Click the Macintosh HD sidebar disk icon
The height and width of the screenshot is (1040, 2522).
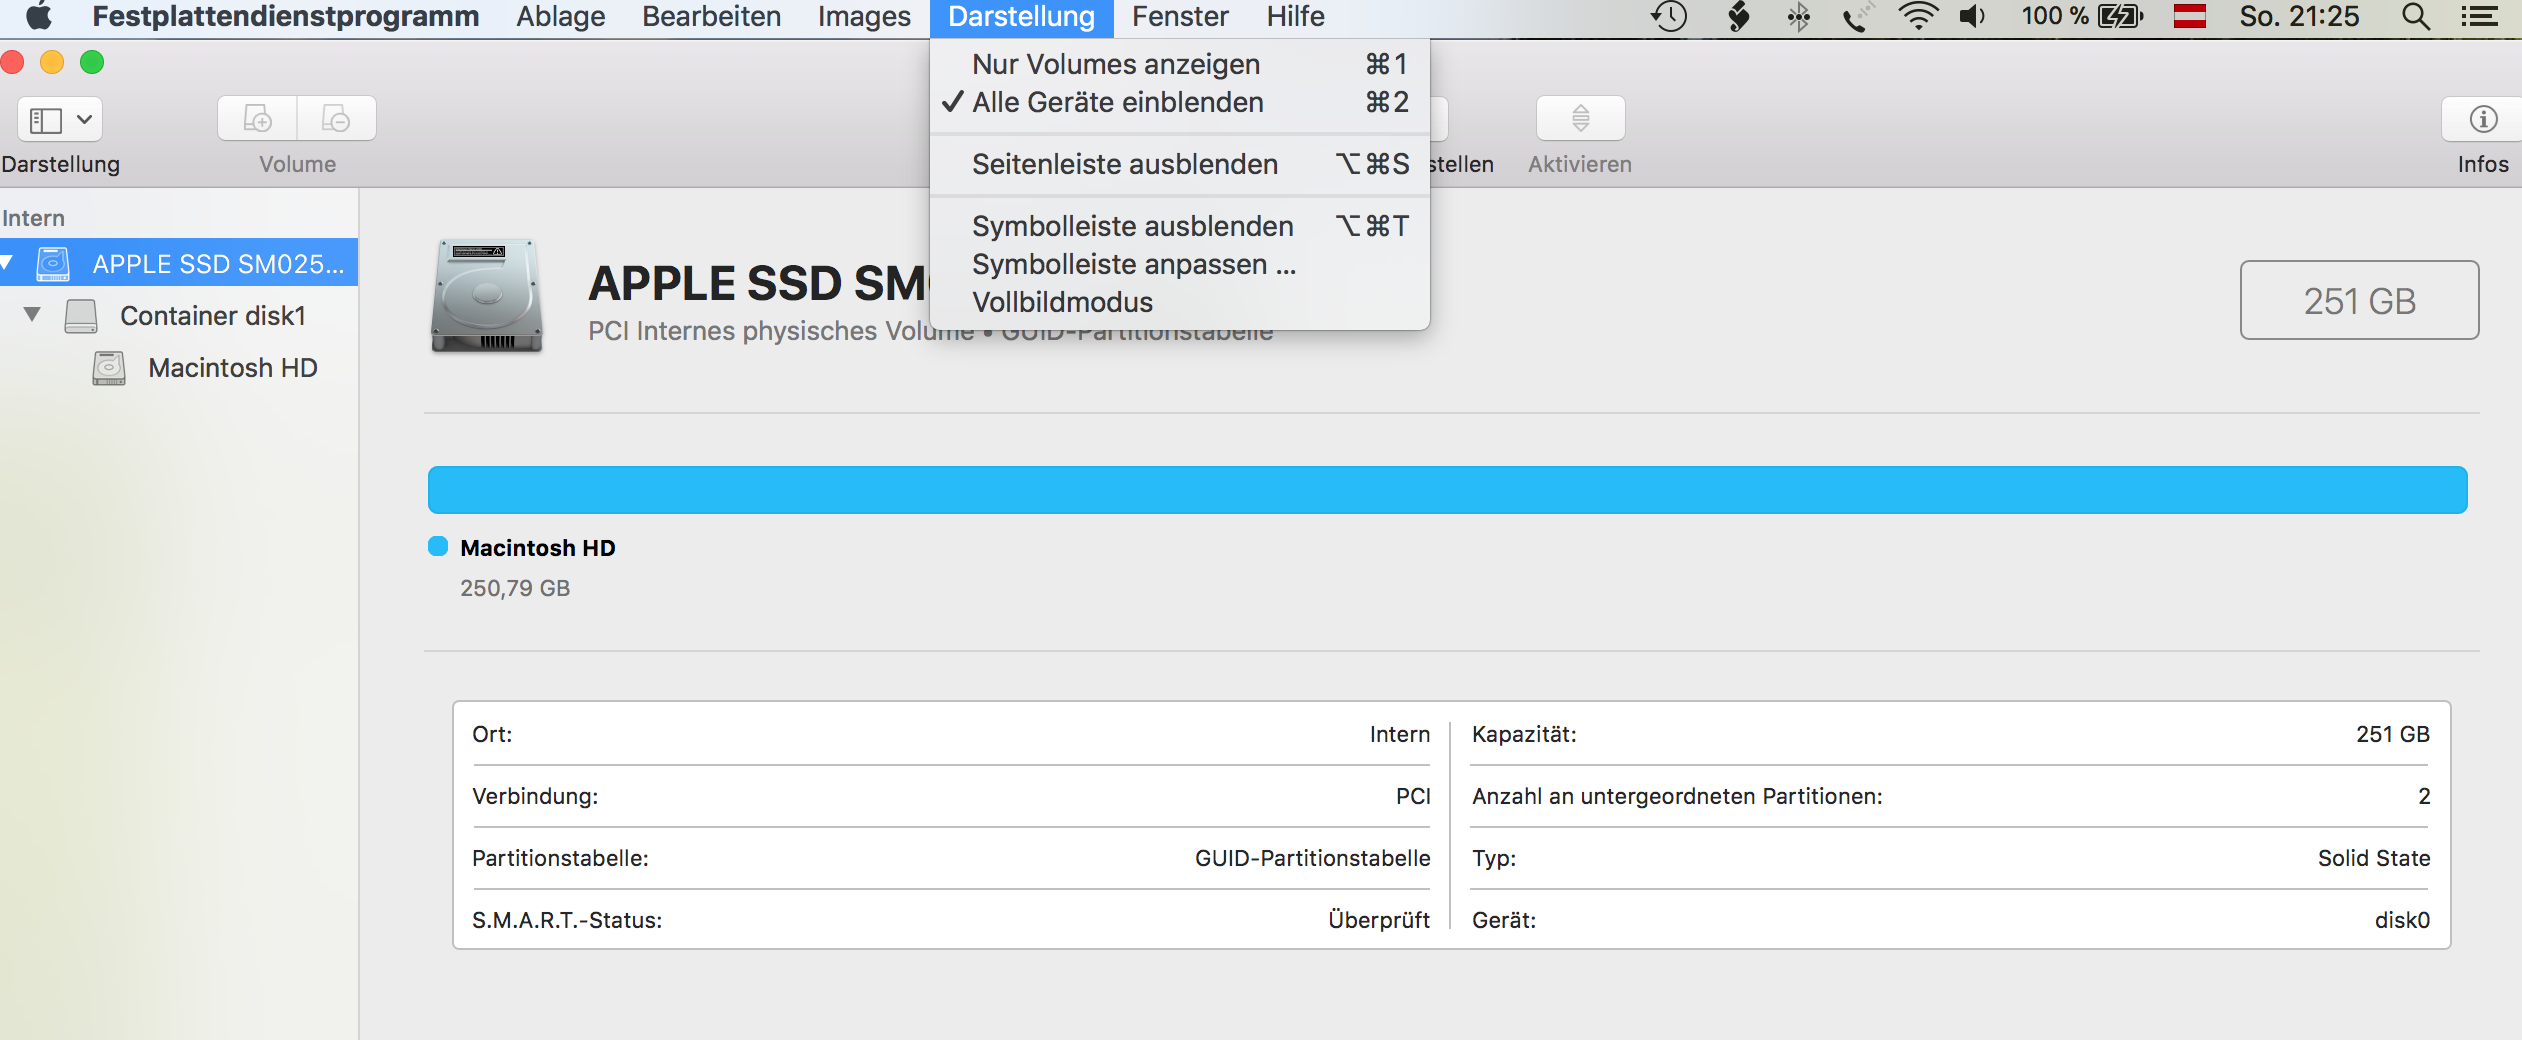(109, 368)
